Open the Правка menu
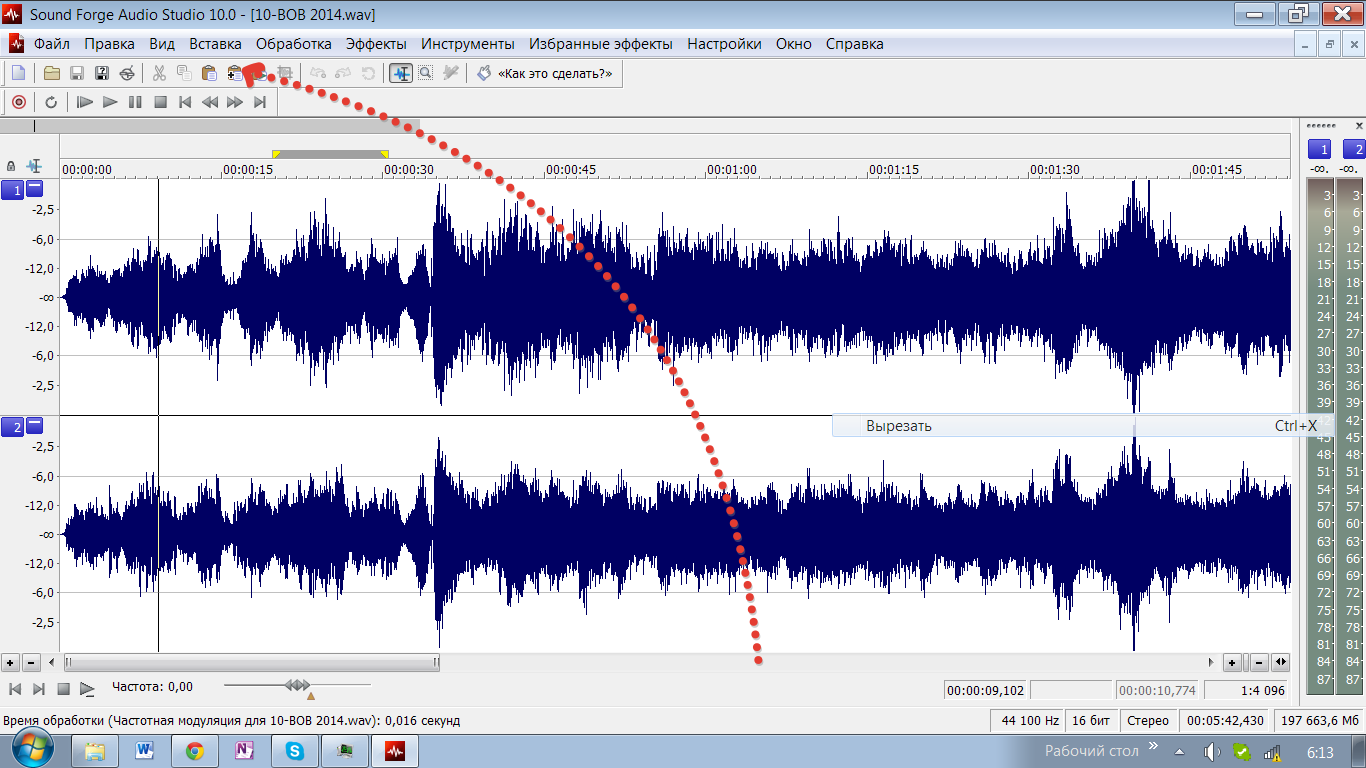Image resolution: width=1366 pixels, height=768 pixels. click(110, 44)
